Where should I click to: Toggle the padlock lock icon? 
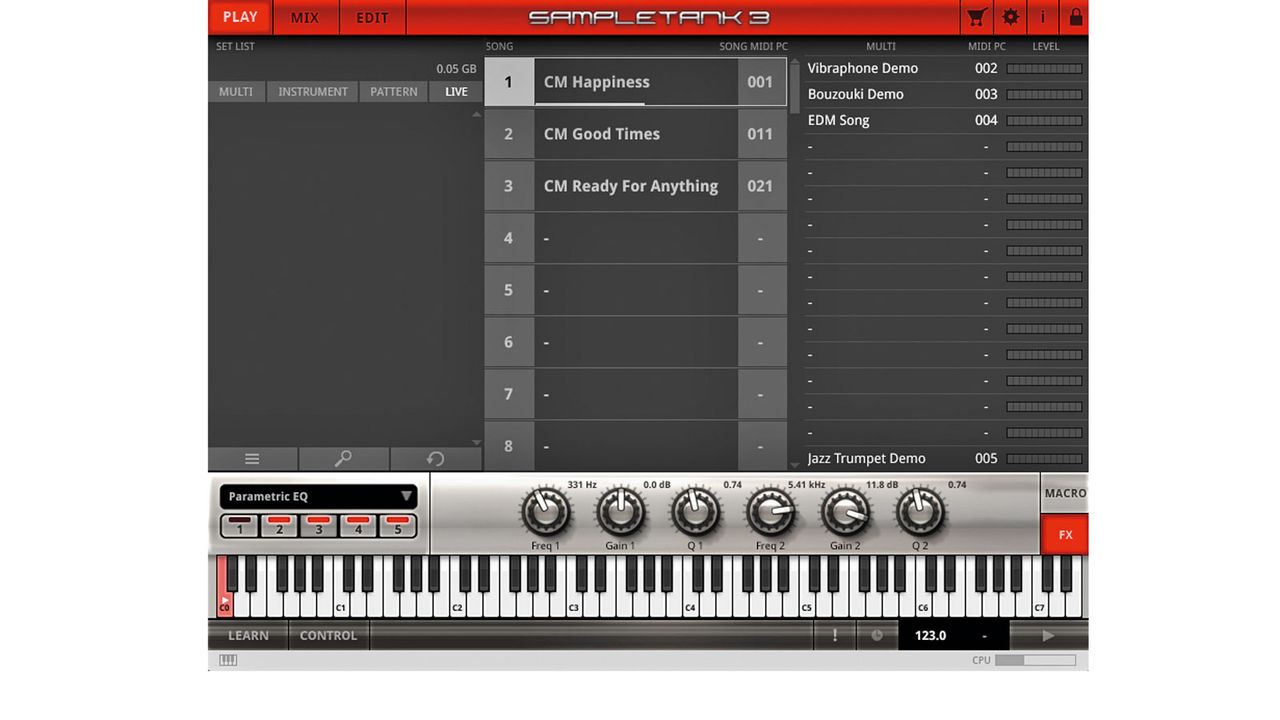pyautogui.click(x=1075, y=17)
